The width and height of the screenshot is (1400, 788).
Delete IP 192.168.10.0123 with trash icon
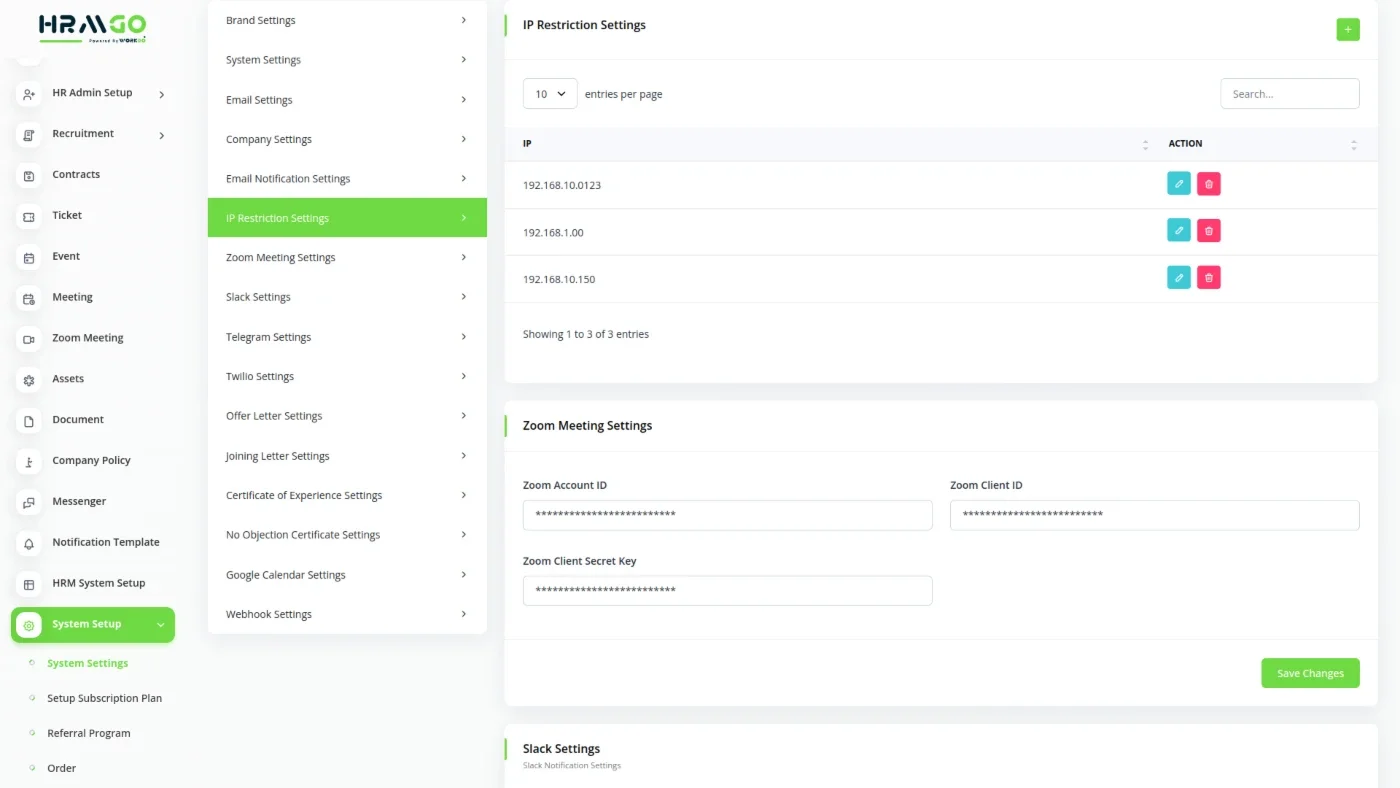[1209, 184]
